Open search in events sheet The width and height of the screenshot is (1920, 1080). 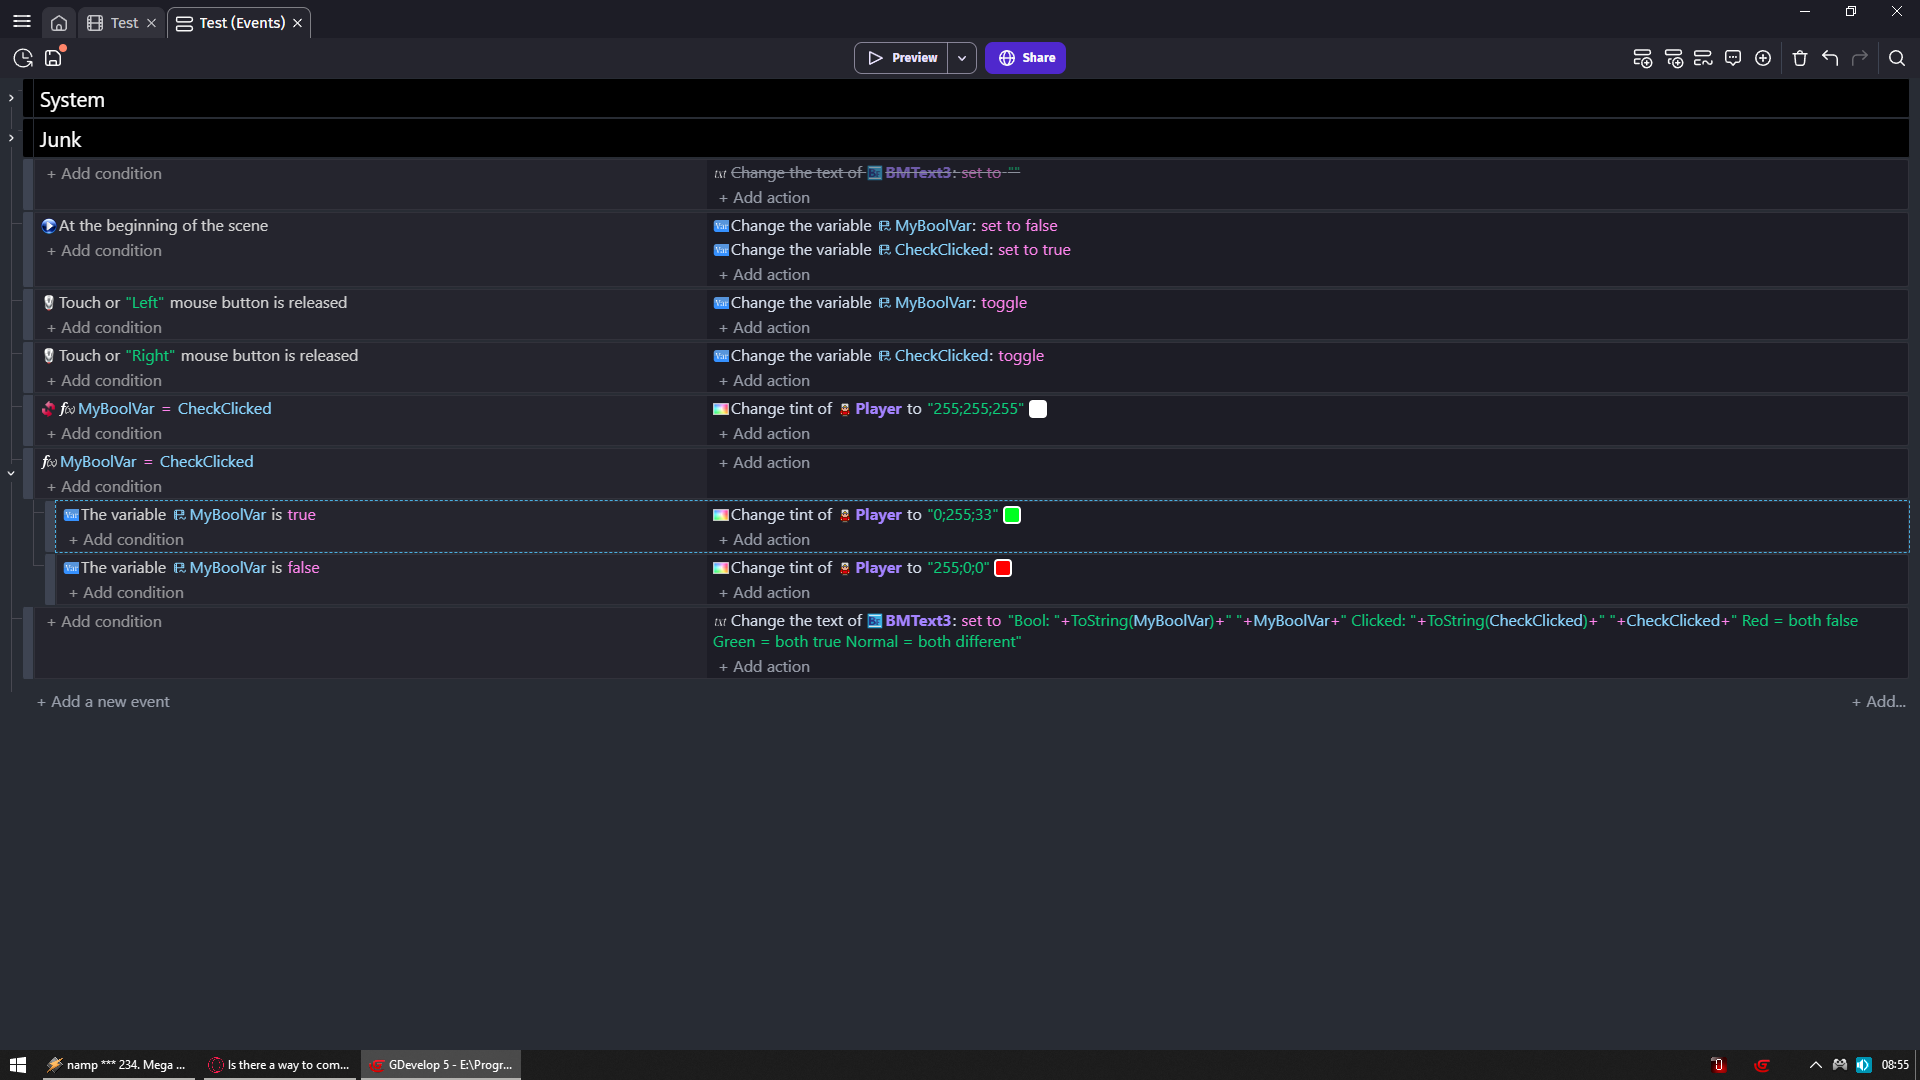pyautogui.click(x=1897, y=58)
